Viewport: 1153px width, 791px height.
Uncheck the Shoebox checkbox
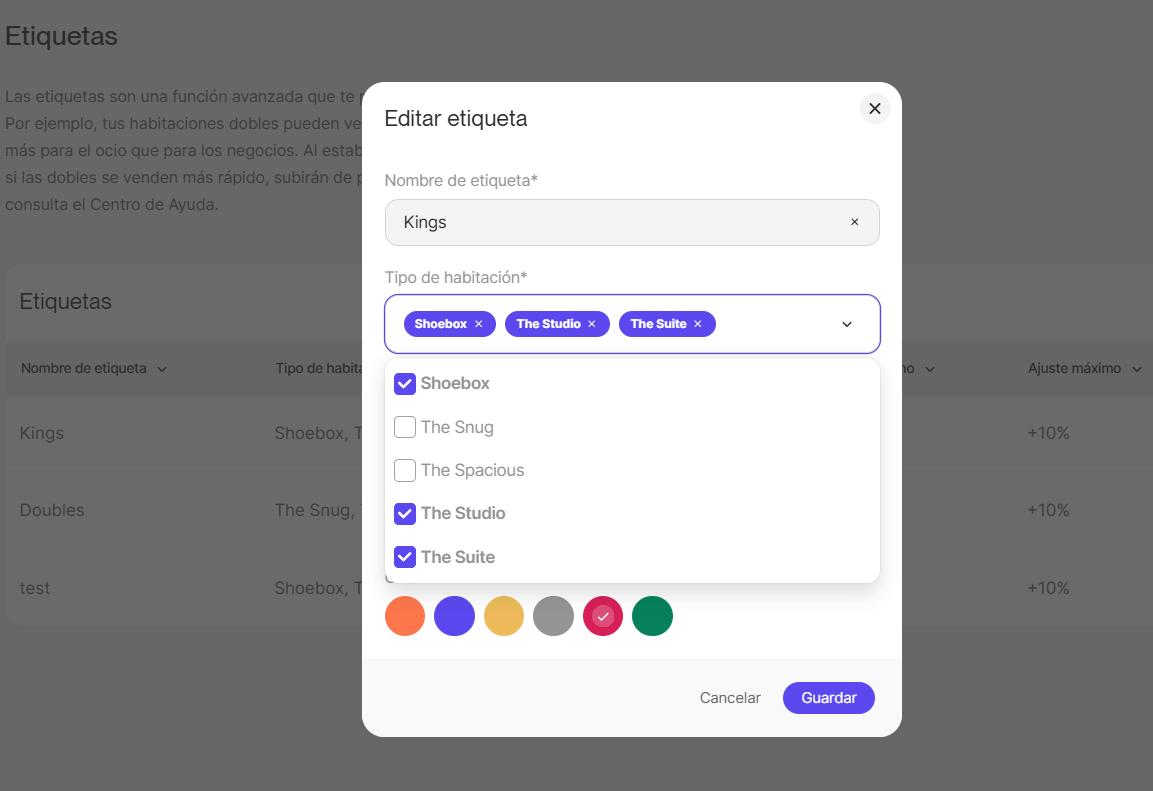pos(405,384)
